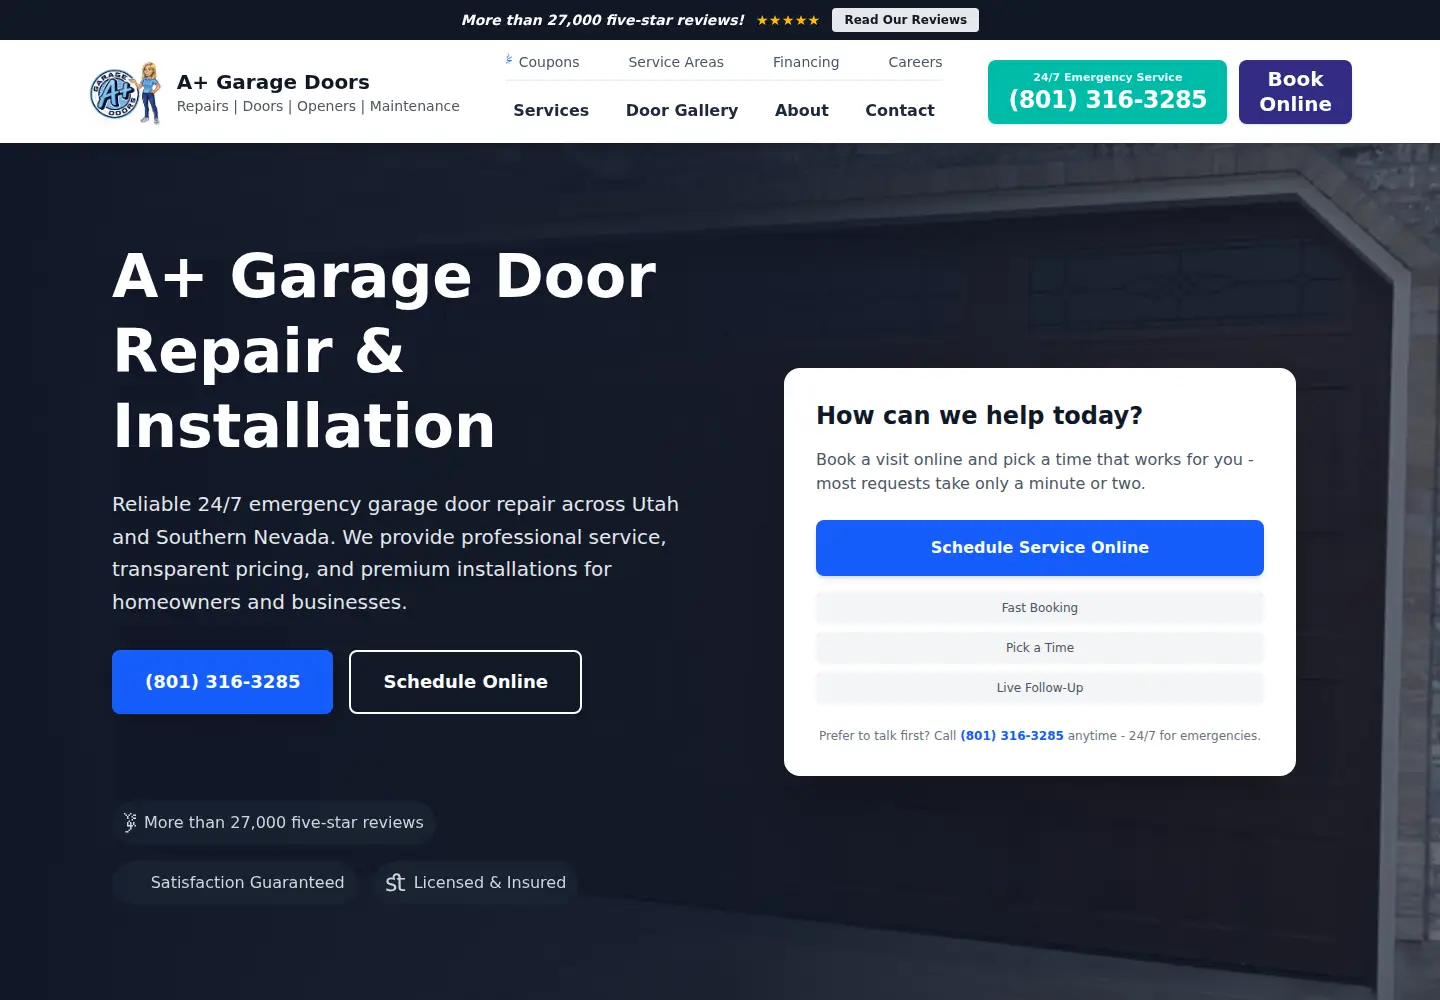Screen dimensions: 1440x1000
Task: Click the "Reliable 24/7 emergency garage door repair" paragraph
Action: pyautogui.click(x=396, y=553)
